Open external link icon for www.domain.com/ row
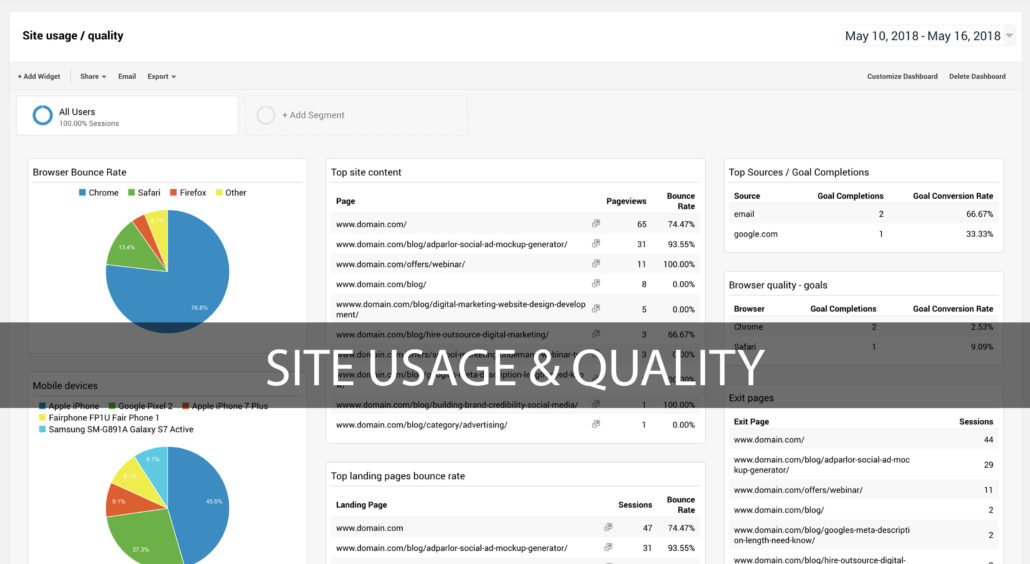1030x564 pixels. point(596,224)
